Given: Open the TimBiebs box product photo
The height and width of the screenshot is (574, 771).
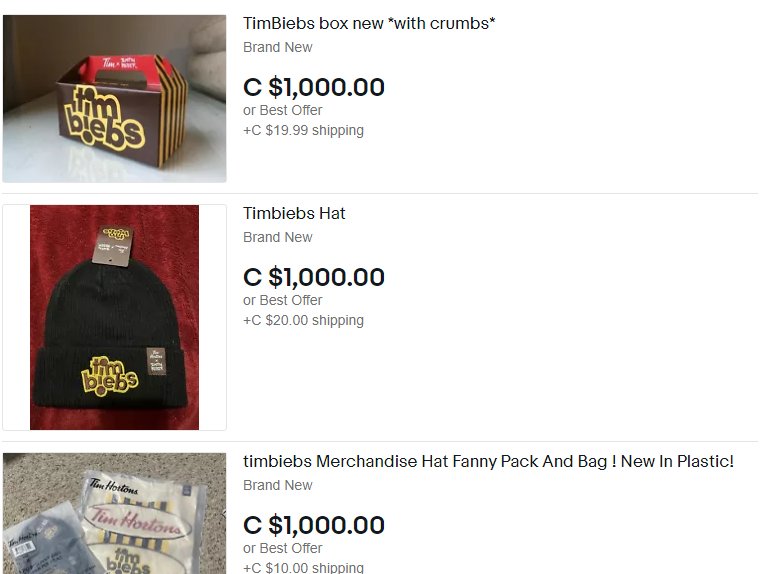Looking at the screenshot, I should pyautogui.click(x=114, y=98).
